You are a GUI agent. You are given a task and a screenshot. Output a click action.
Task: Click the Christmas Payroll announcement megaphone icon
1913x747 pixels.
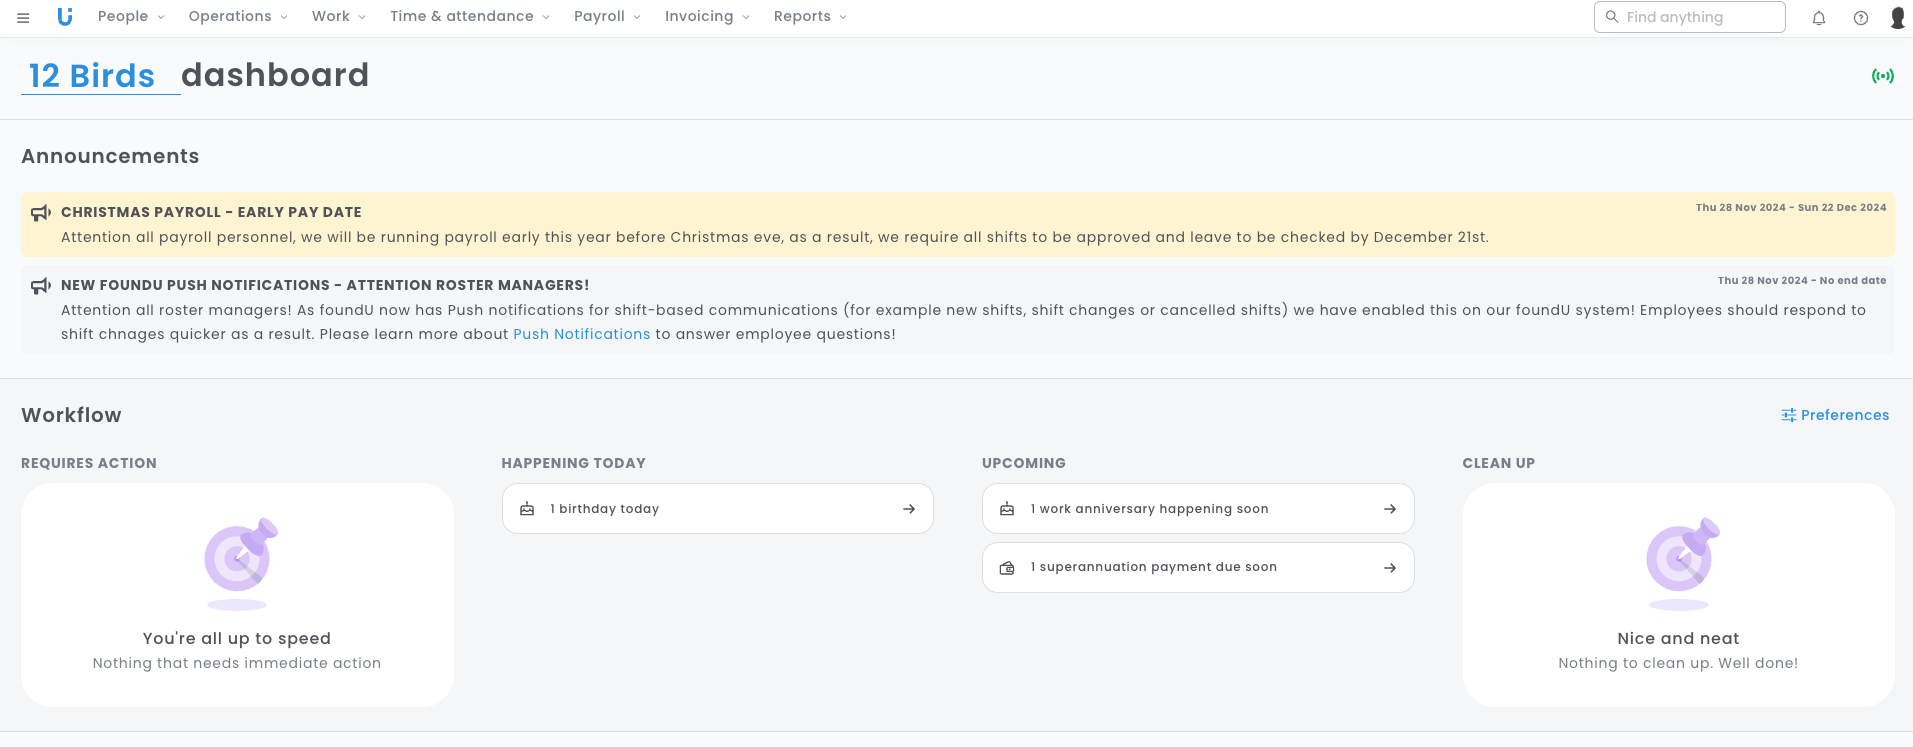[41, 213]
